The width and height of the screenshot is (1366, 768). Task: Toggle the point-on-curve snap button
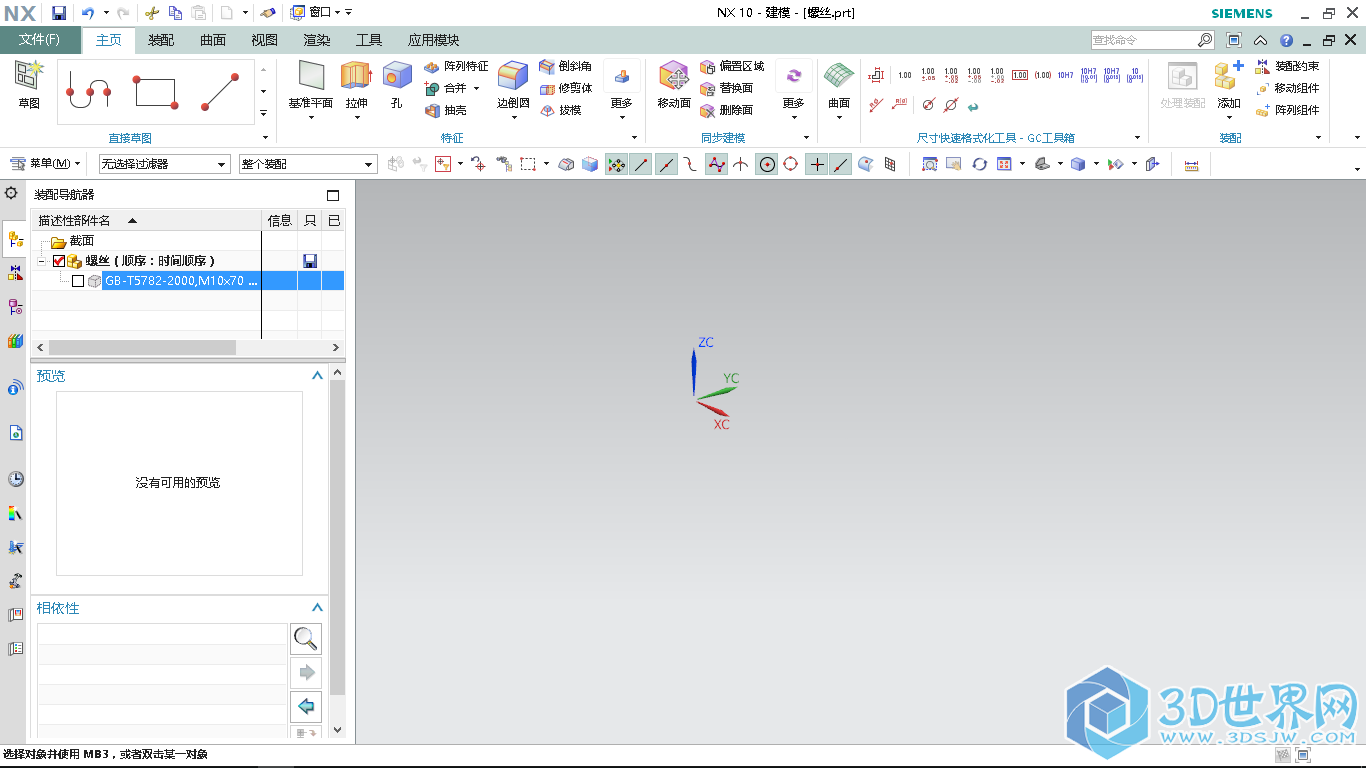(x=841, y=164)
